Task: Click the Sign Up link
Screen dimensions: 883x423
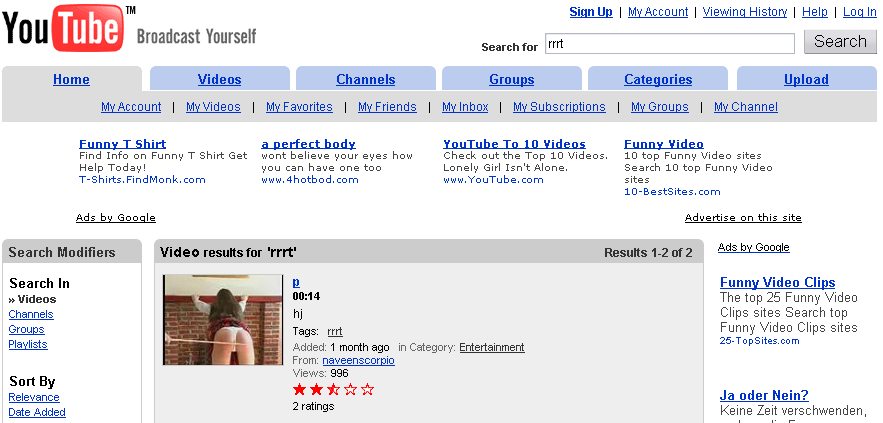Action: (591, 12)
